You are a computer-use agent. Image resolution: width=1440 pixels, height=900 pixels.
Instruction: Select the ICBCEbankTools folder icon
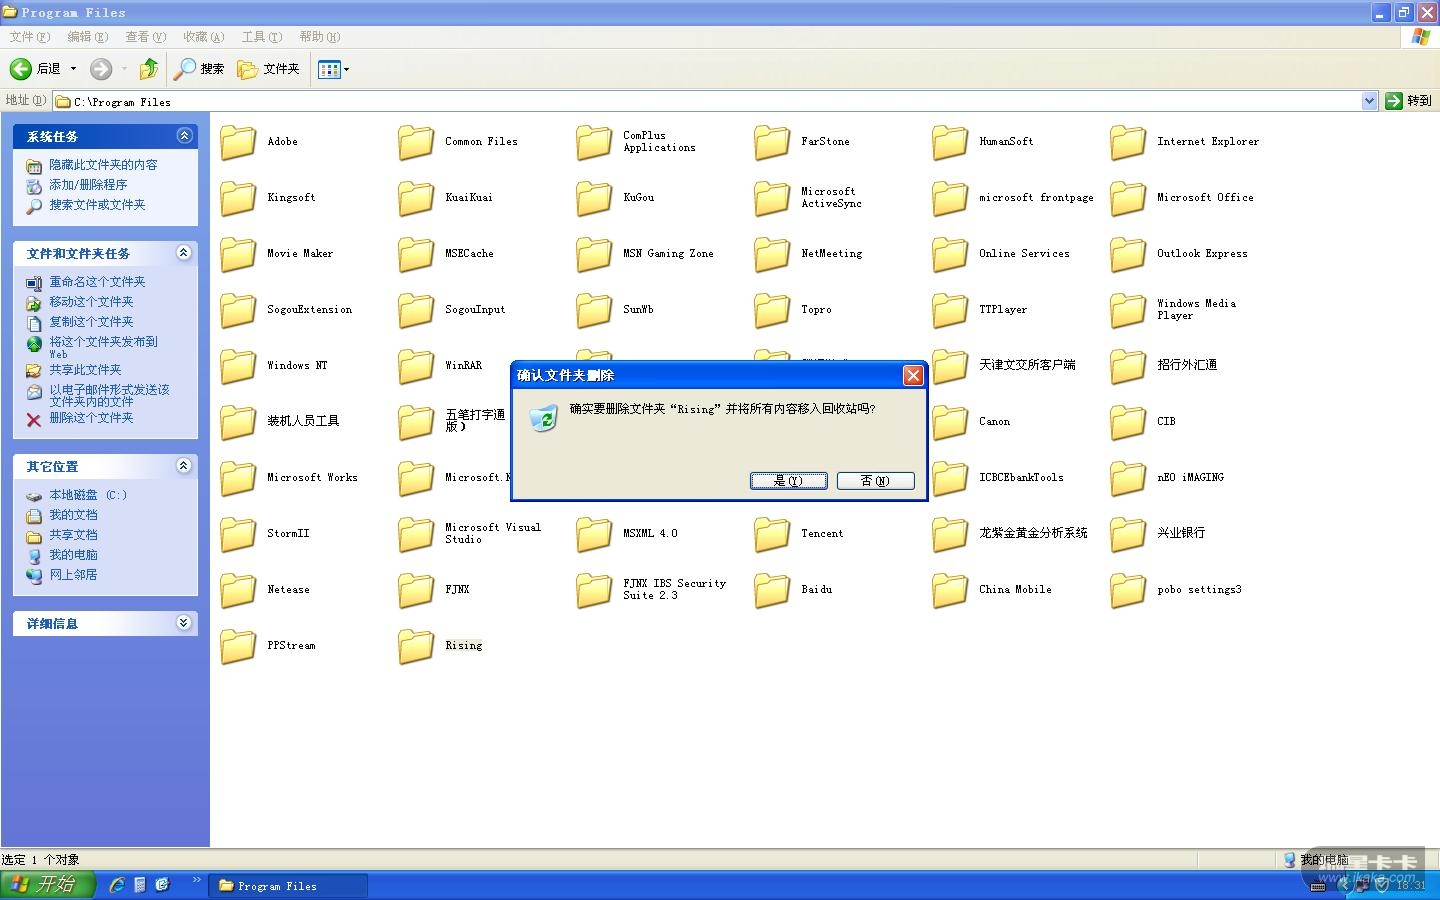pos(950,478)
